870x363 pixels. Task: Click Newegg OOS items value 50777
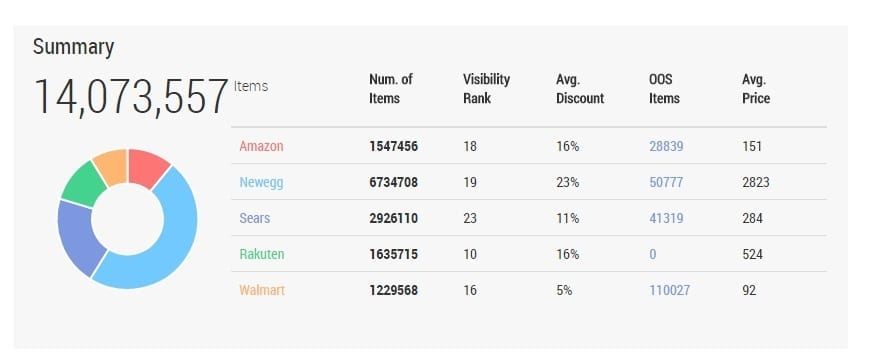click(x=666, y=183)
